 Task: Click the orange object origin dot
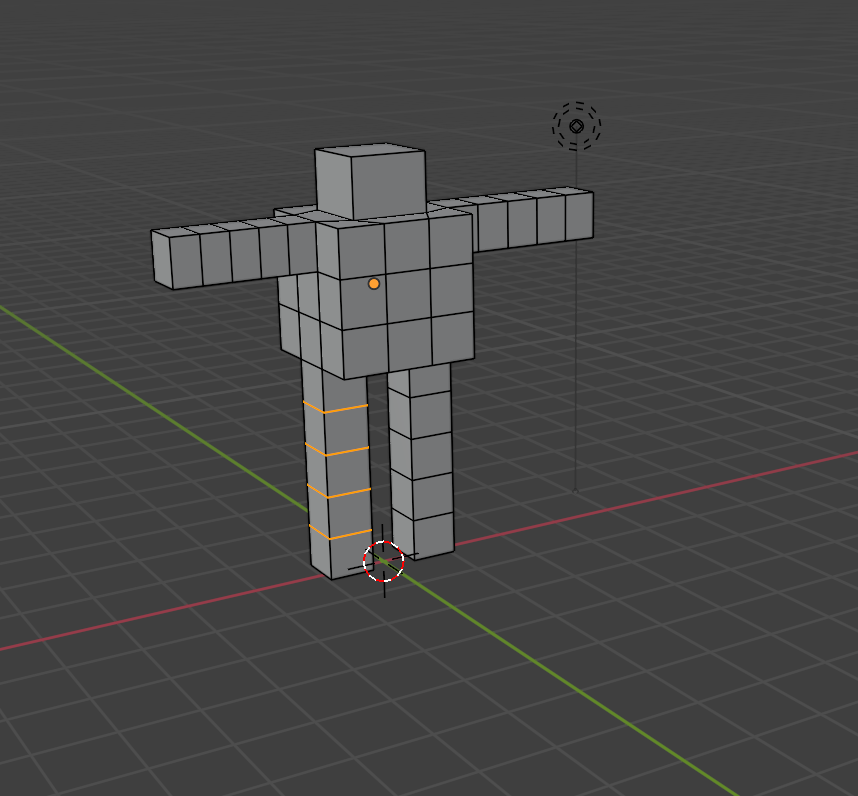point(374,283)
